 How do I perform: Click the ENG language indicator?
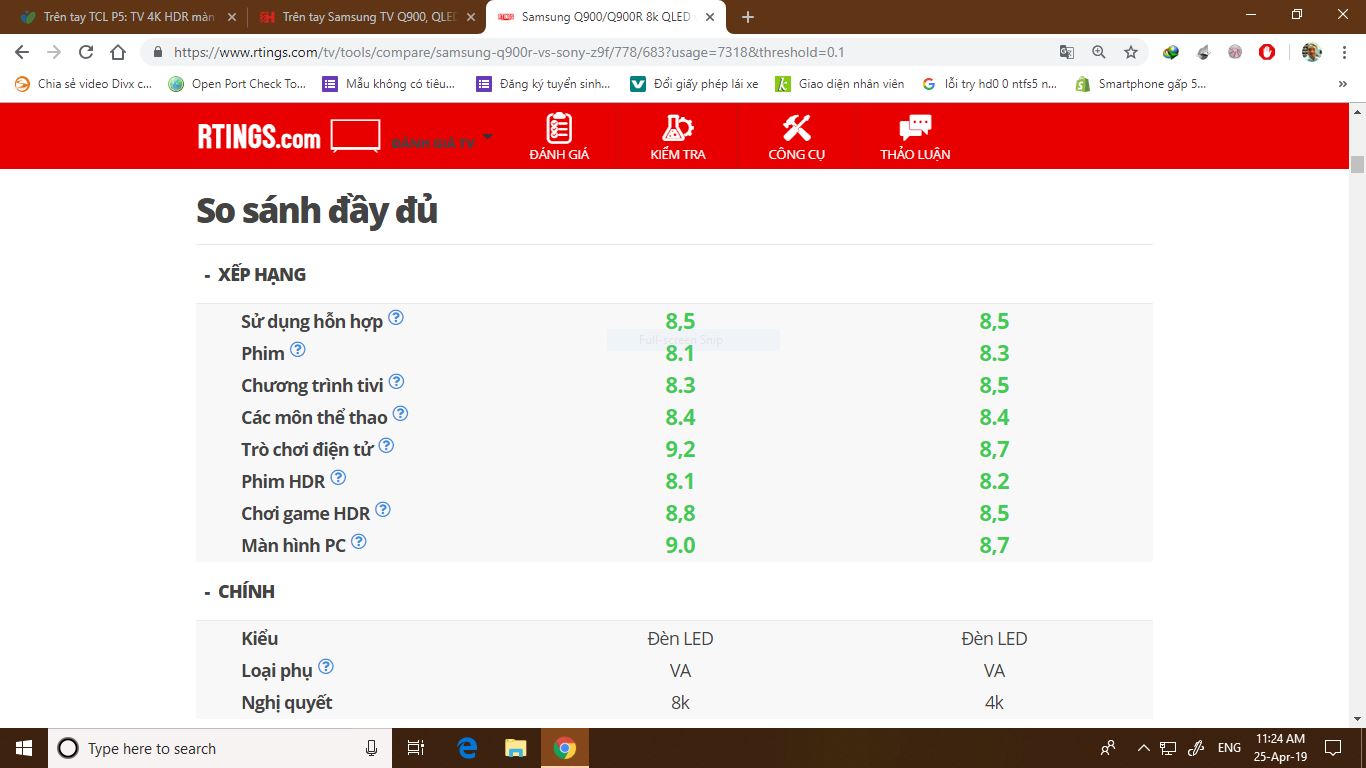(1230, 748)
